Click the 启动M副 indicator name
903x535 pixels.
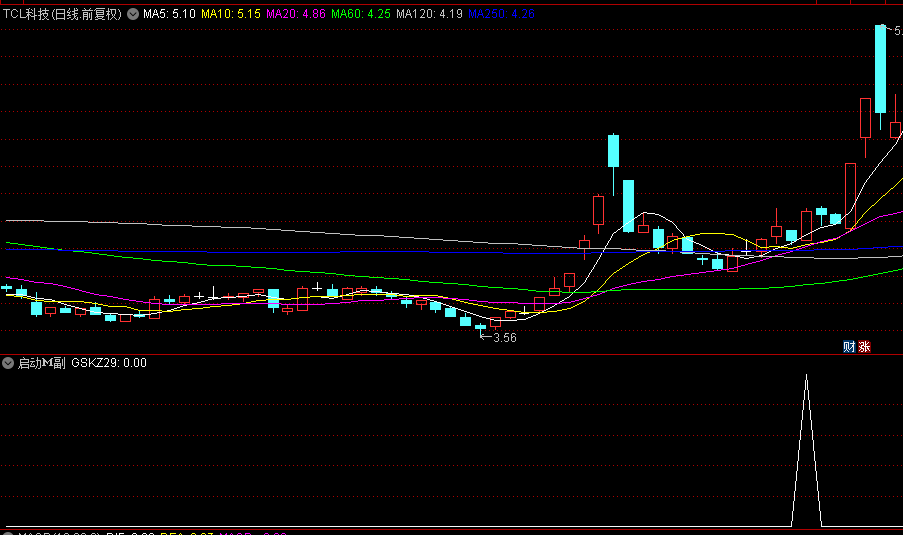(41, 363)
